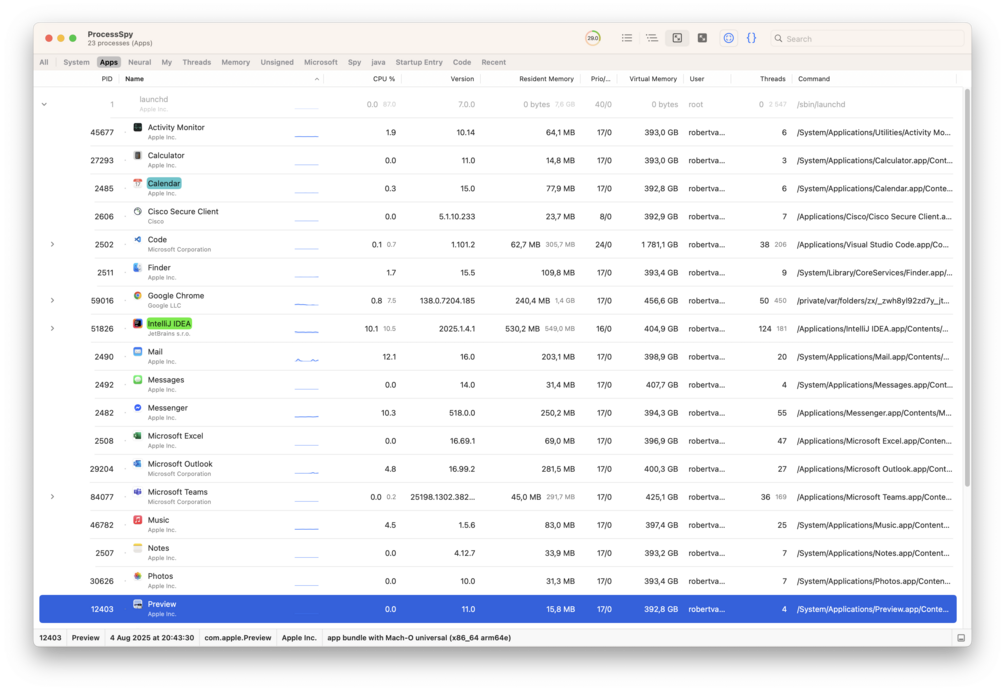The height and width of the screenshot is (691, 1005).
Task: Click the Music app icon
Action: click(137, 520)
